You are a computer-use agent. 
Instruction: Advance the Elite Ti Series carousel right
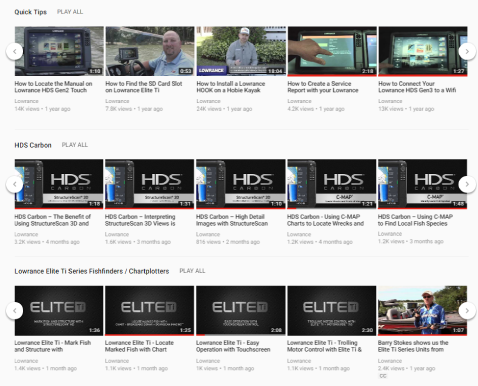(467, 310)
